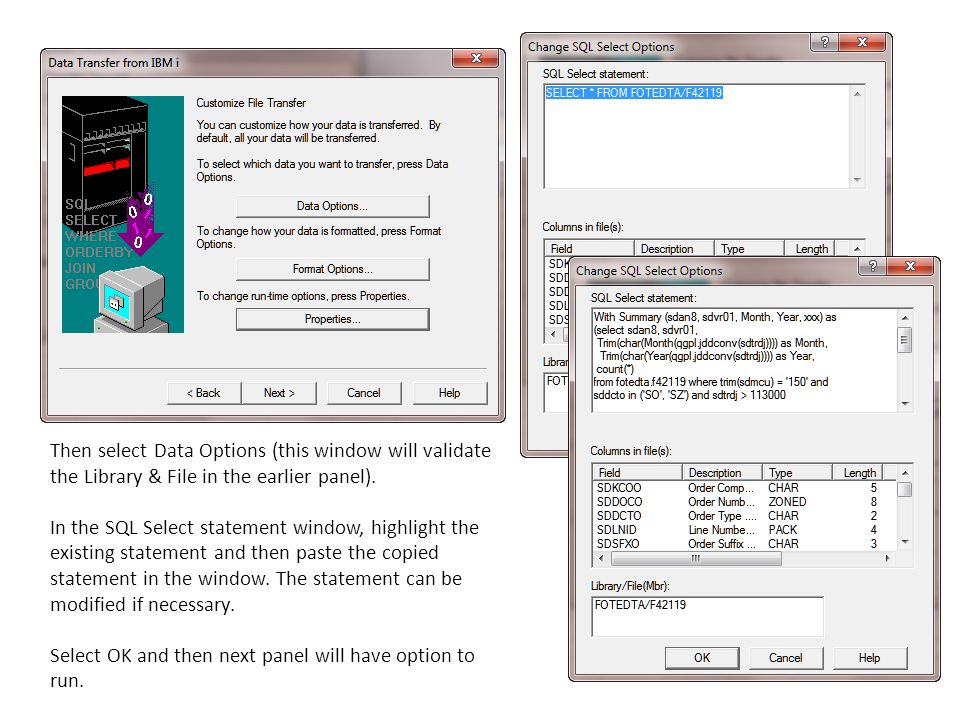Click the Length column header in front dialog
Viewport: 960px width, 720px height.
click(x=857, y=473)
